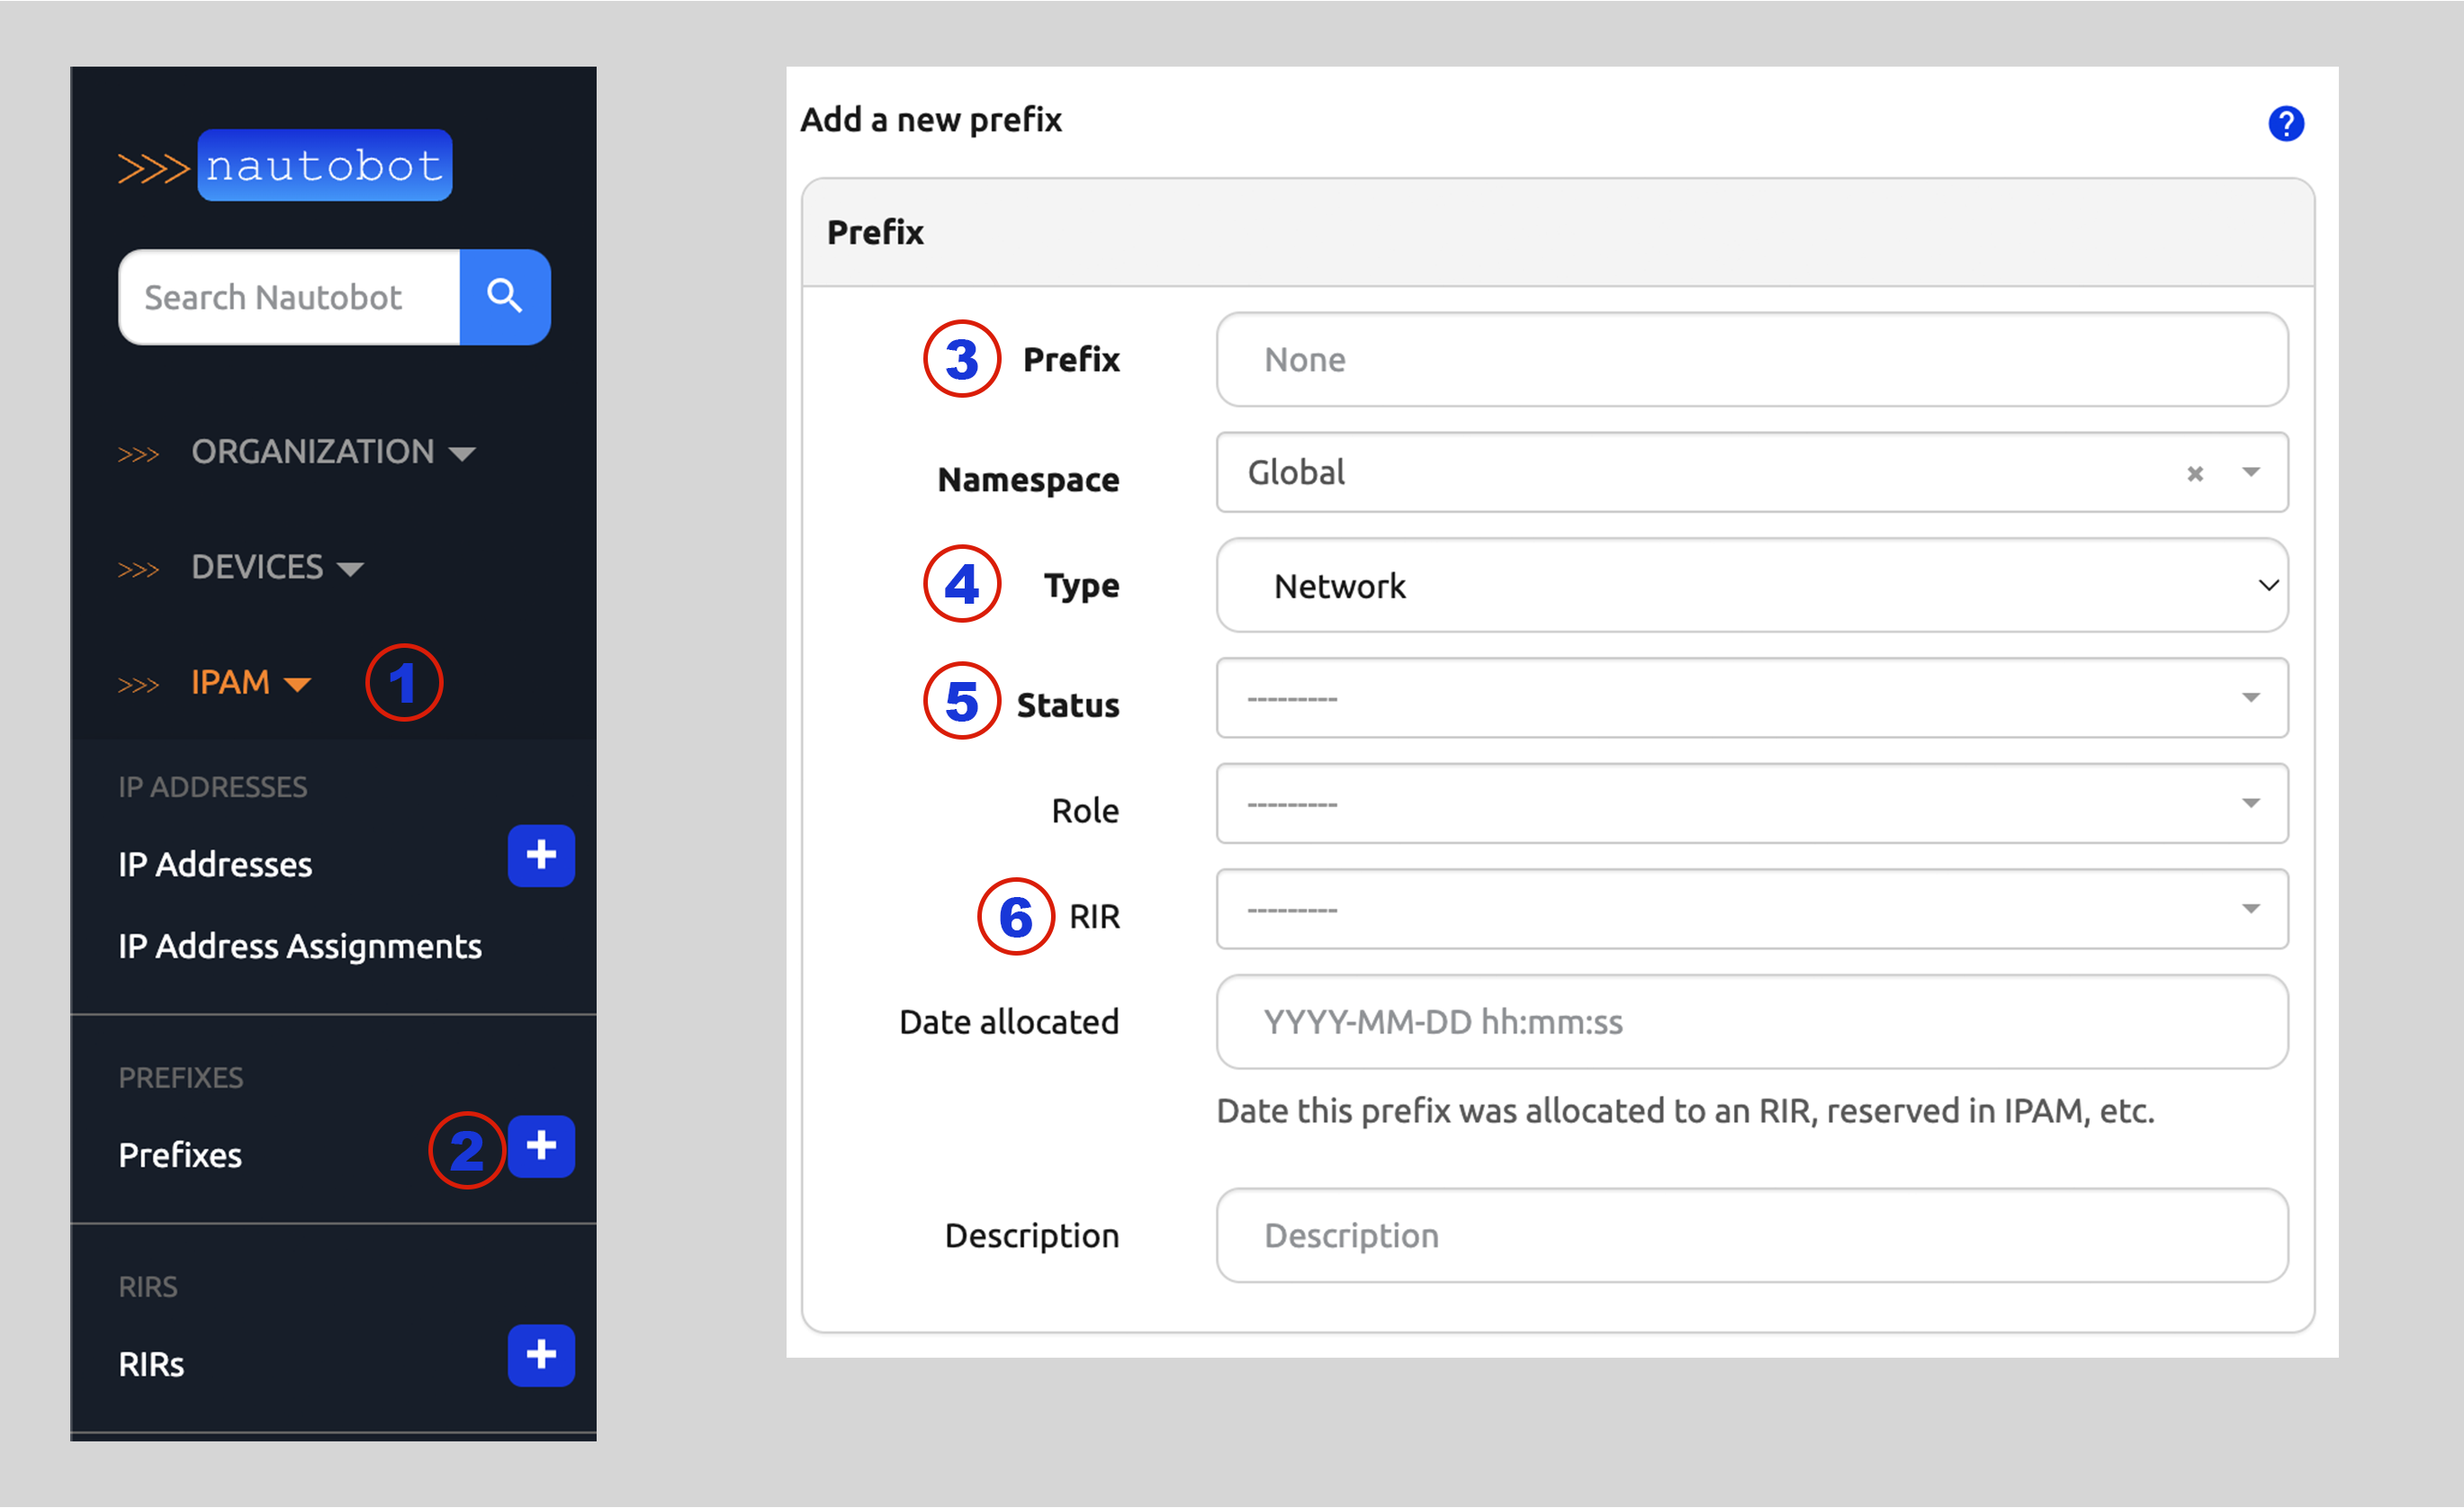This screenshot has width=2464, height=1508.
Task: Click the RIRs add icon
Action: pos(540,1353)
